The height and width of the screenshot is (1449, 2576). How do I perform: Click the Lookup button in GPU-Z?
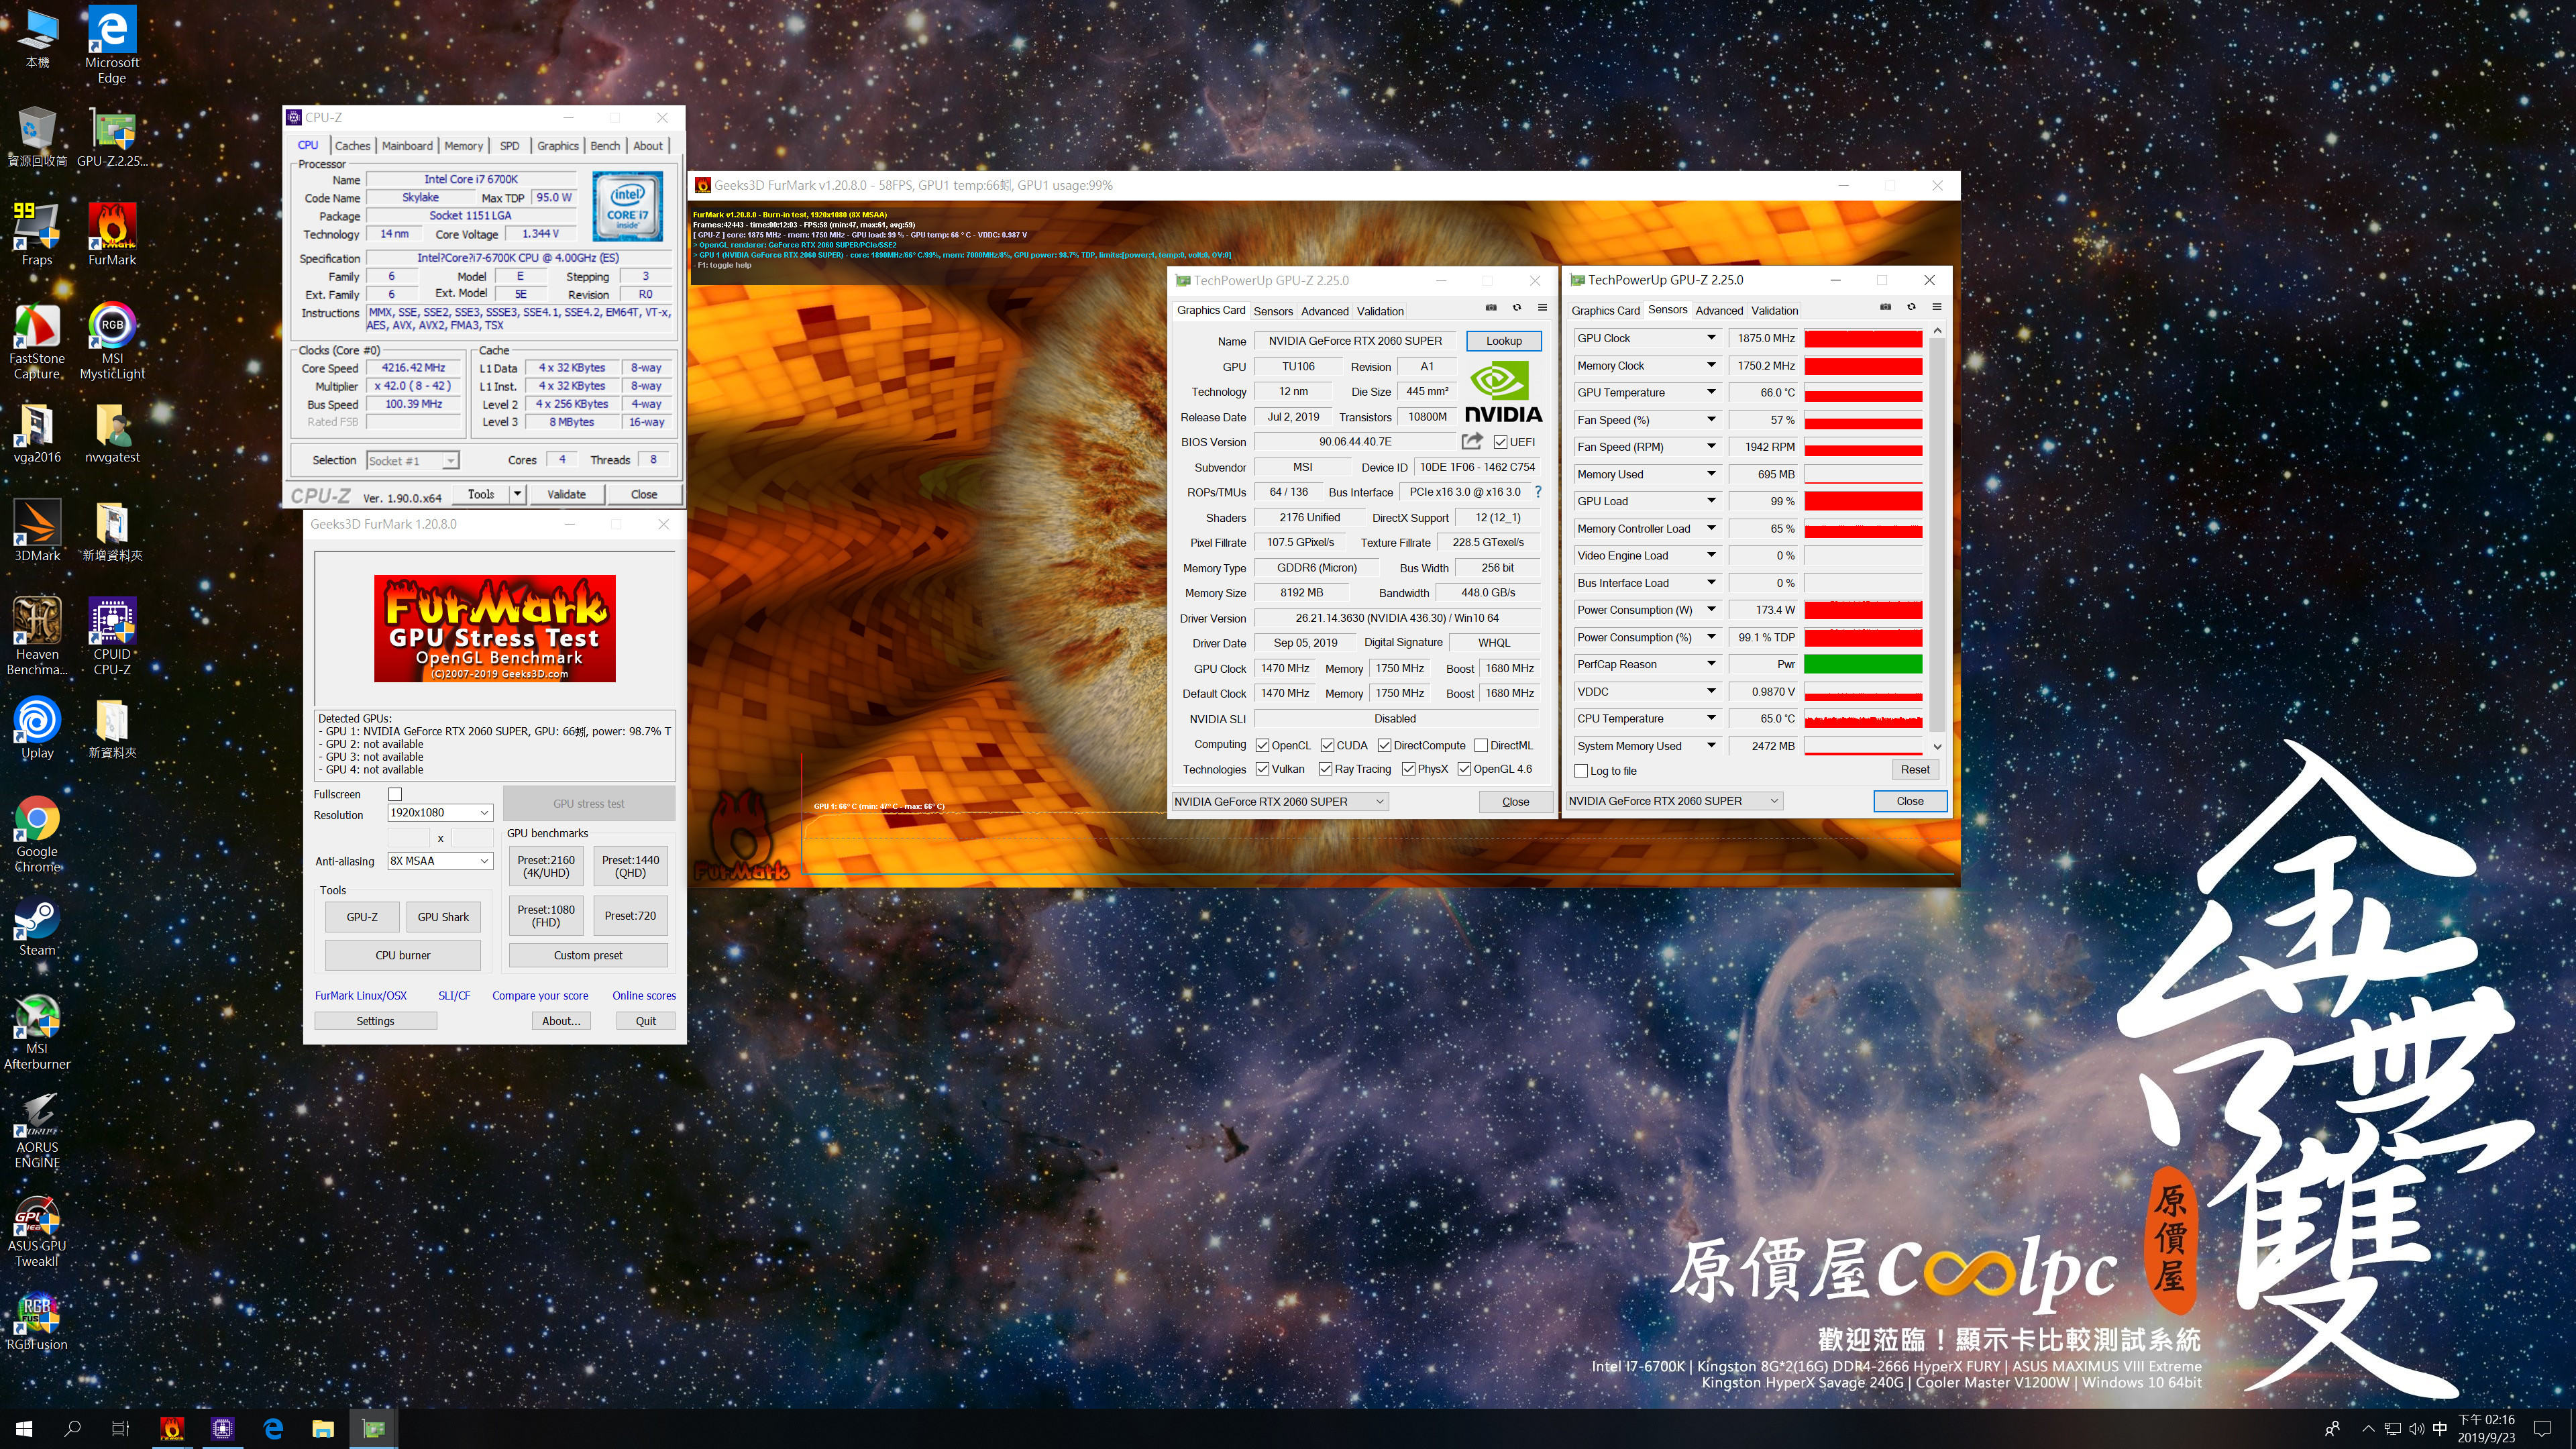tap(1504, 341)
